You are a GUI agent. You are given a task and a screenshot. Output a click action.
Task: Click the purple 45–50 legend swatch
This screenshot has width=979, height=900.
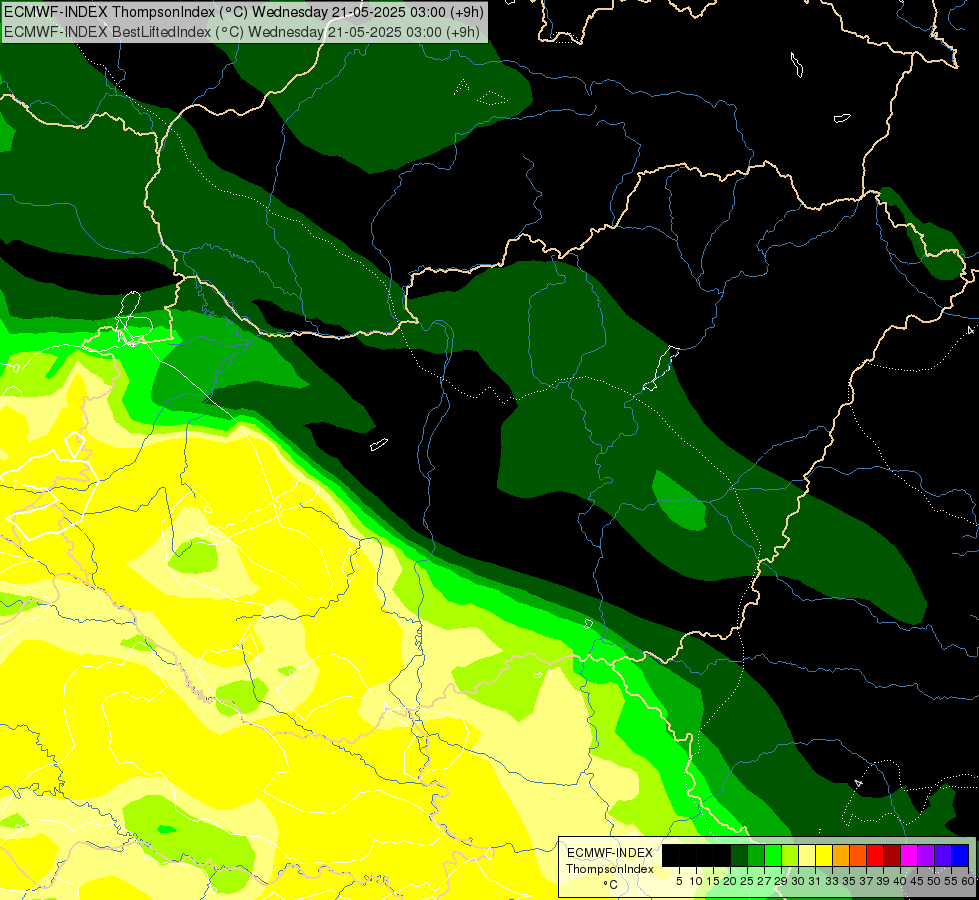coord(926,855)
